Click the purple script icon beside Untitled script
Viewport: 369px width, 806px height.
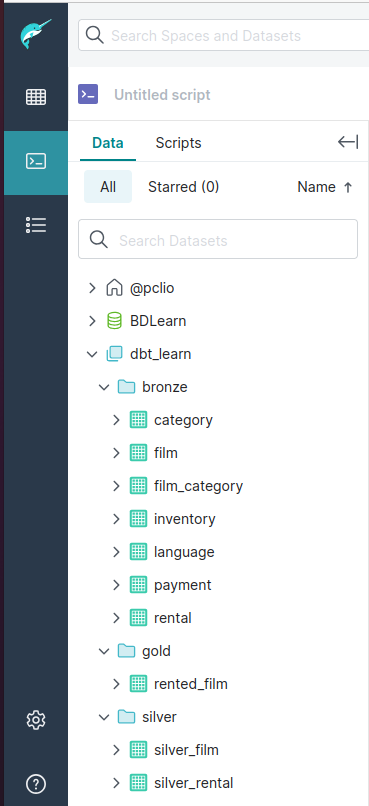point(88,95)
